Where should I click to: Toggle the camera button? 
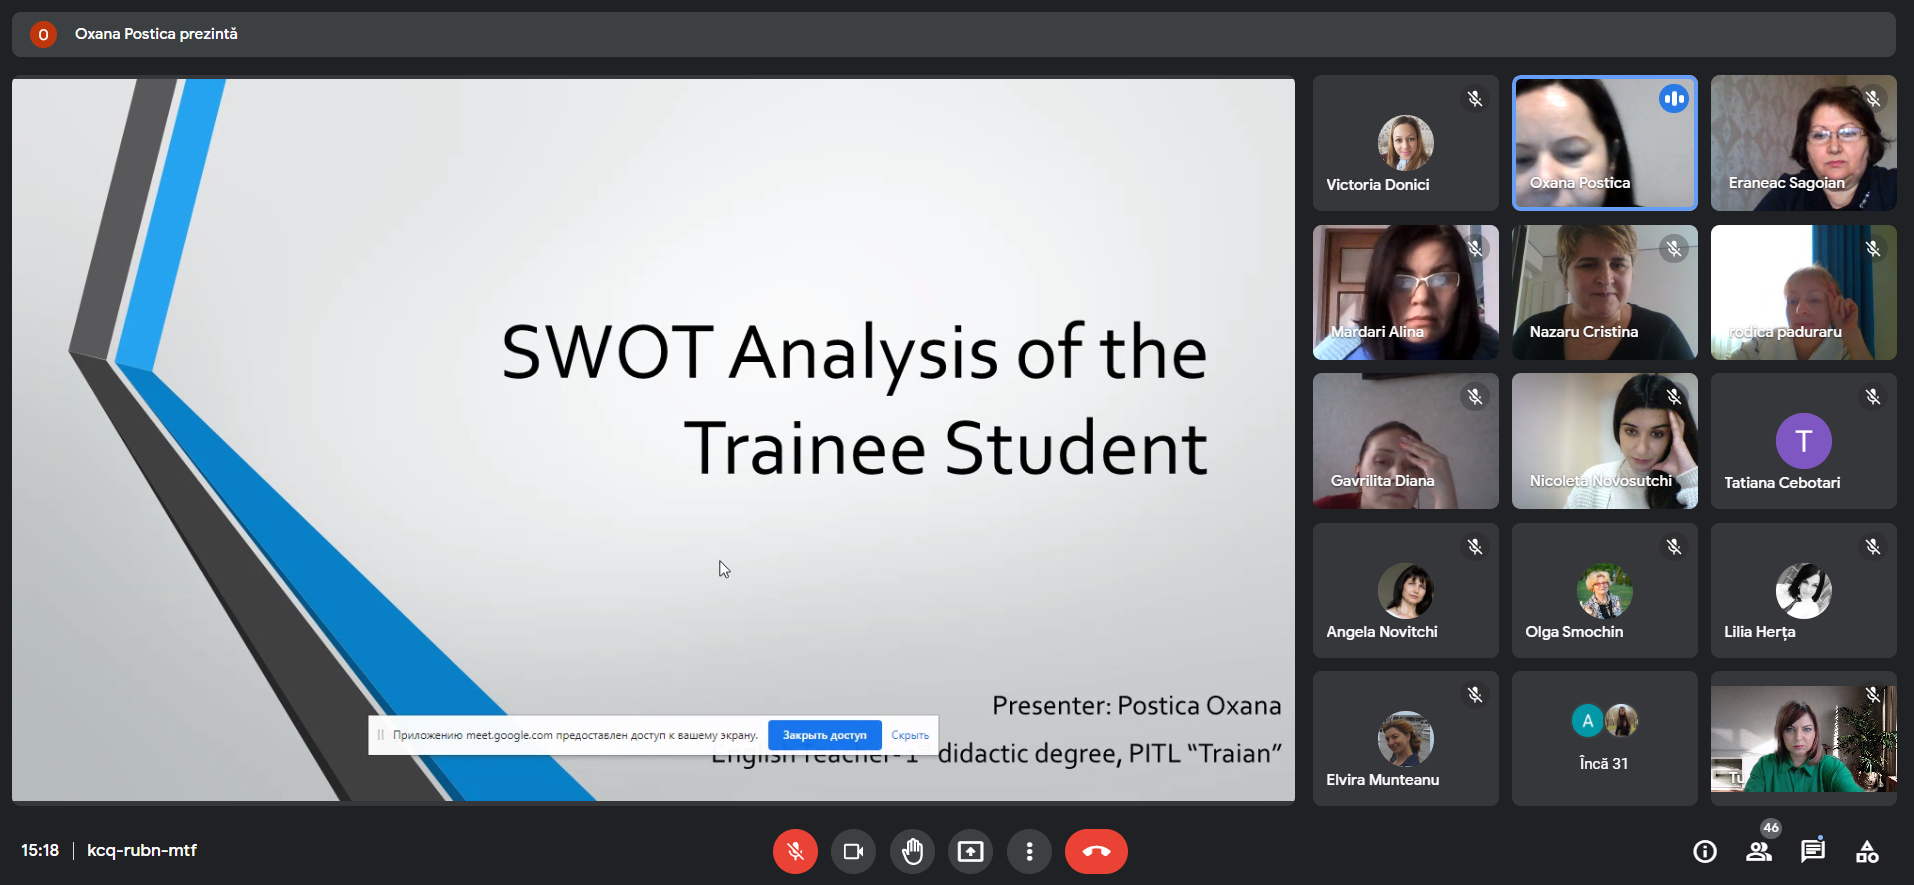pos(853,852)
